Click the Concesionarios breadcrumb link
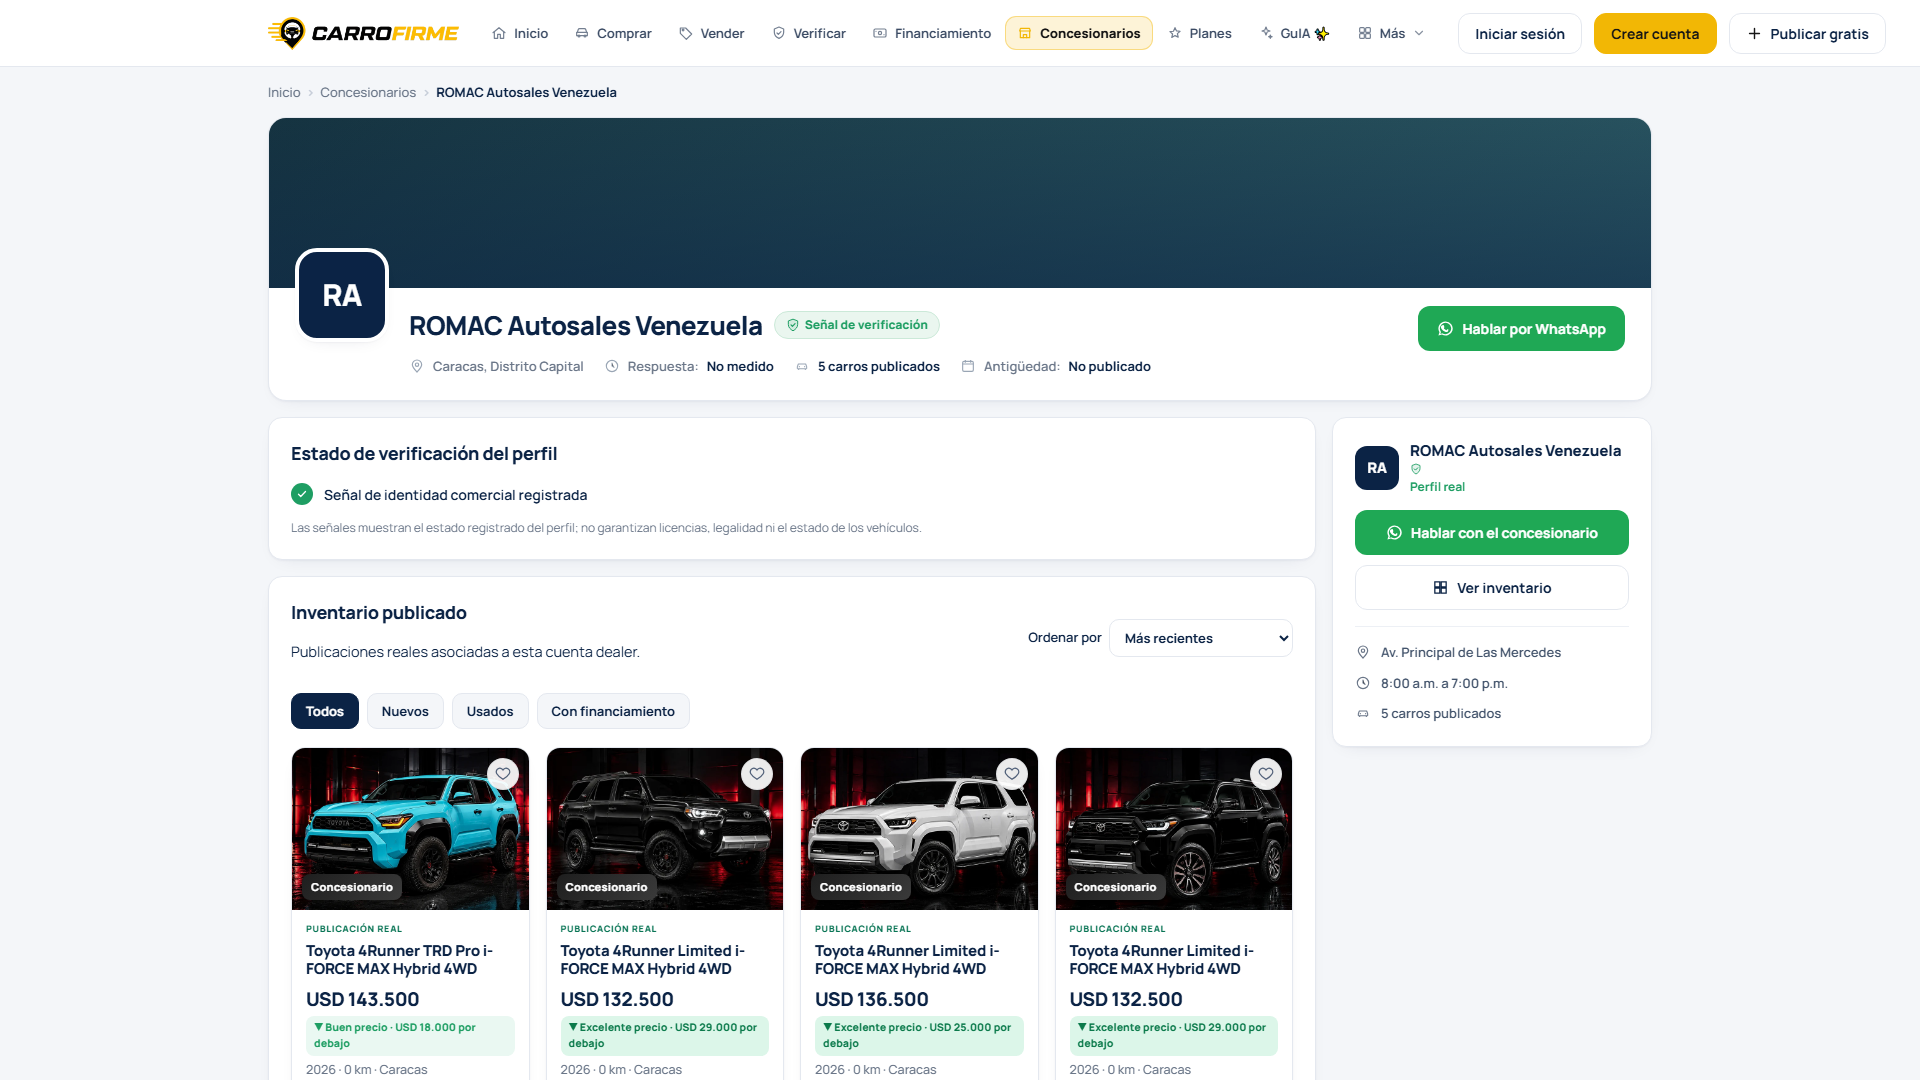 tap(368, 92)
